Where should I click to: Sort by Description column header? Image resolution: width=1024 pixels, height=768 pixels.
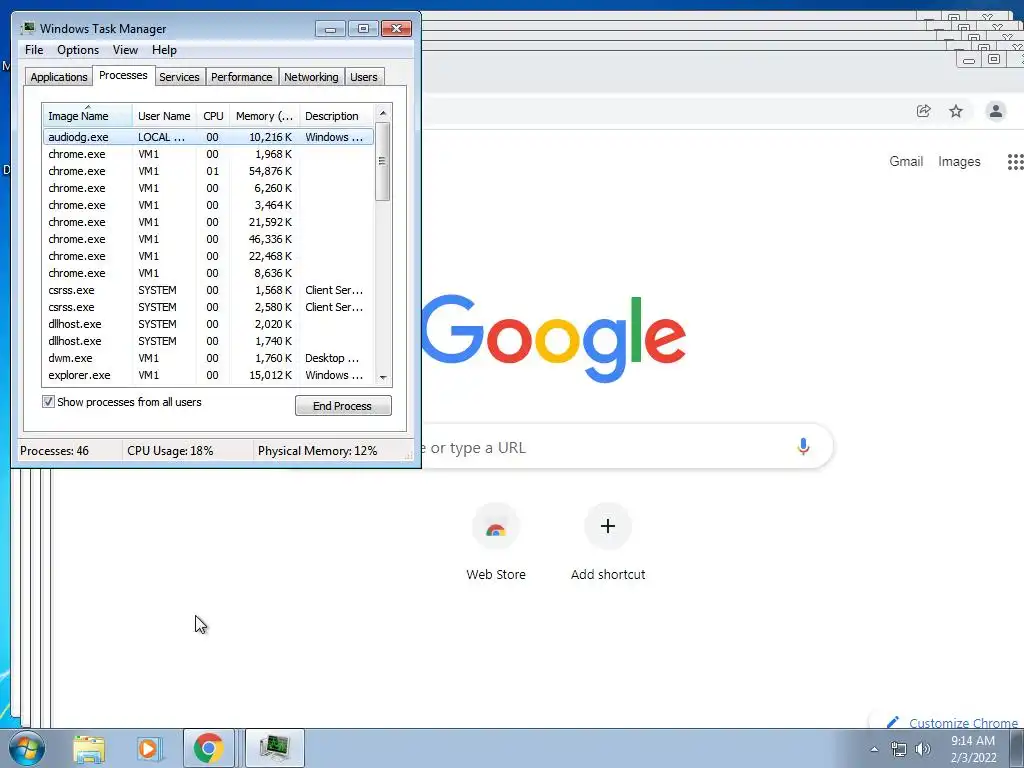tap(336, 116)
